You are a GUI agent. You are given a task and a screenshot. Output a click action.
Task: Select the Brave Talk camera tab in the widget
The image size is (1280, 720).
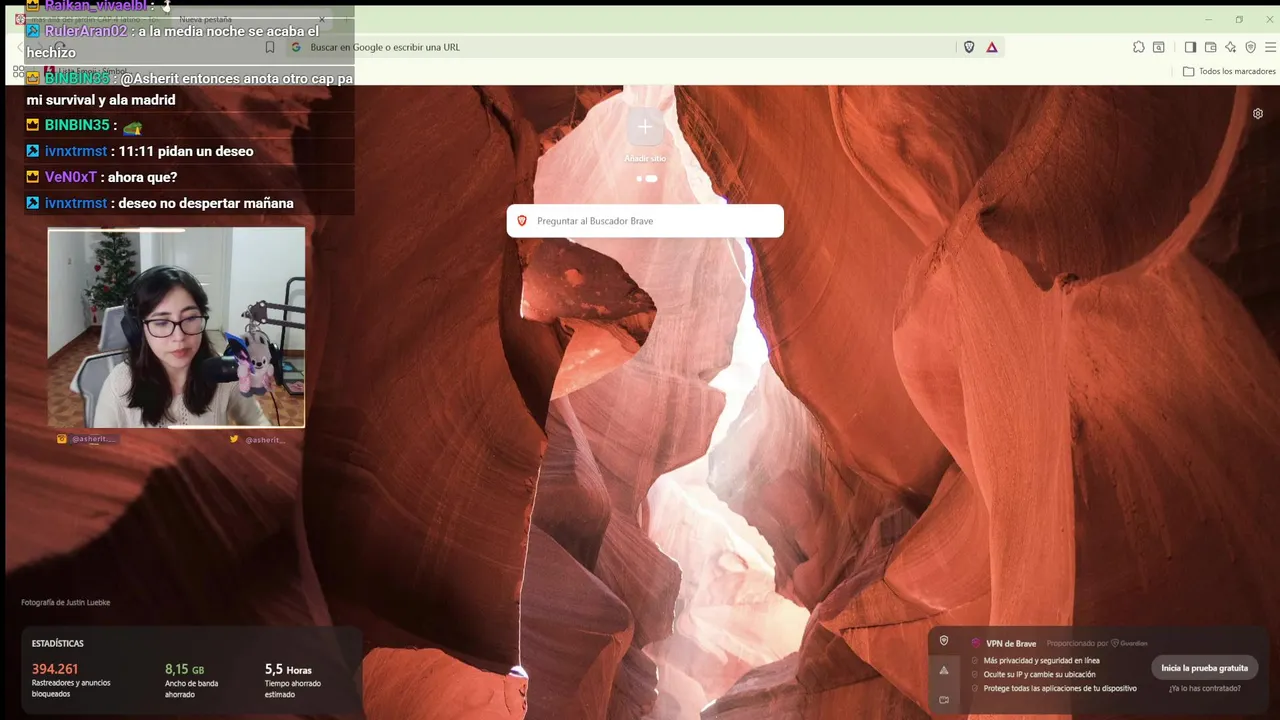944,700
